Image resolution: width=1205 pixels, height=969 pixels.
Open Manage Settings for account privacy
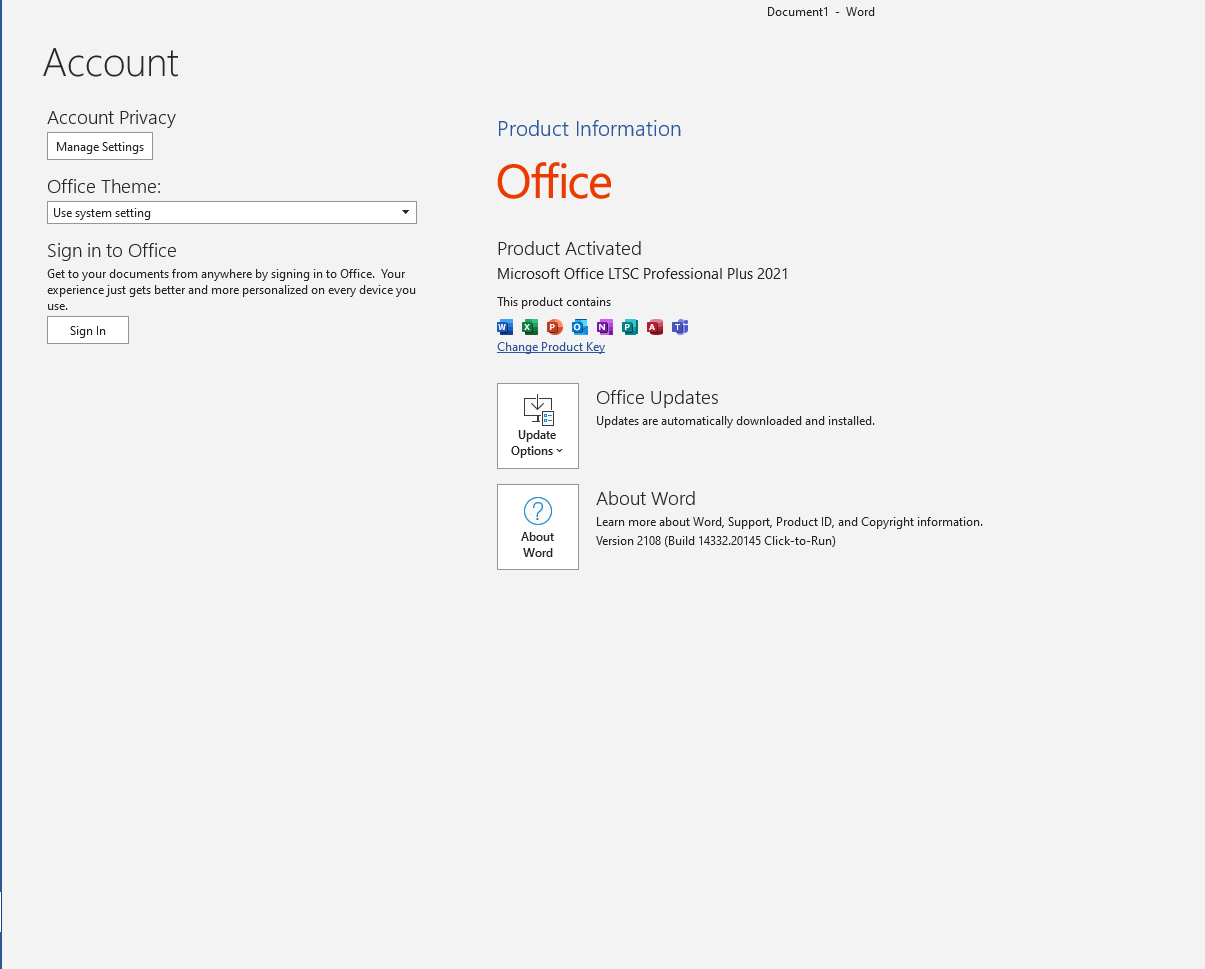(100, 147)
